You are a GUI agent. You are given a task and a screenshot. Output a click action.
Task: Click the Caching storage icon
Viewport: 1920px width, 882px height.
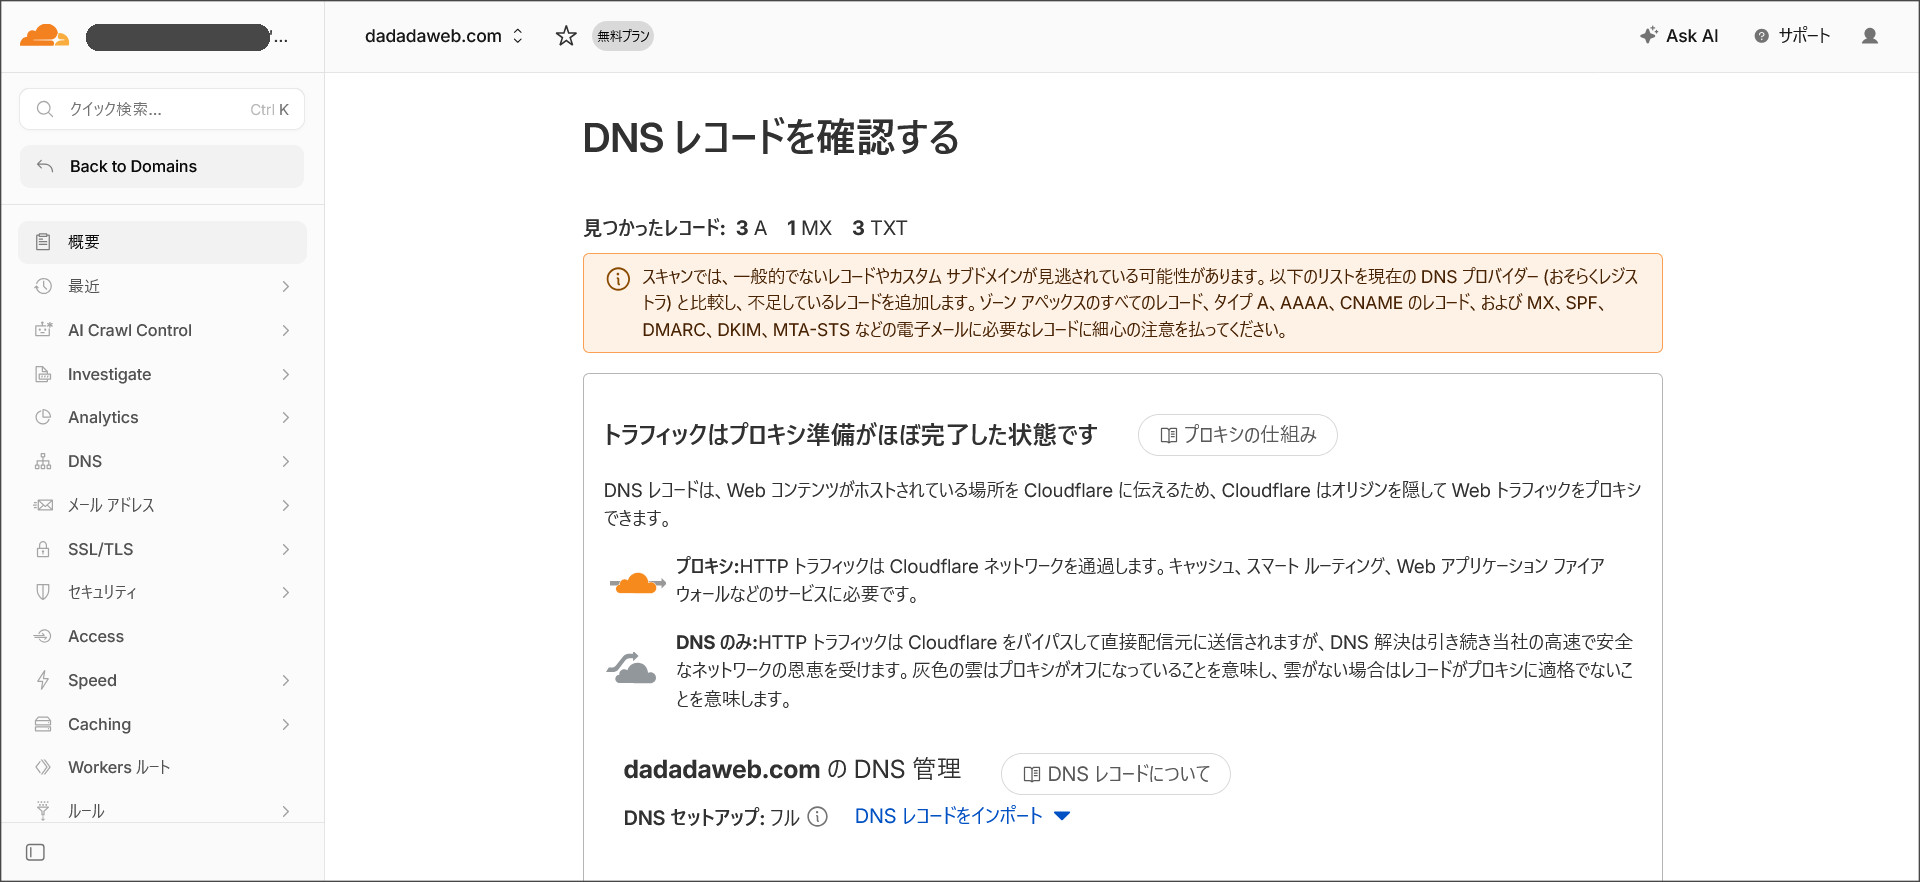pyautogui.click(x=43, y=724)
